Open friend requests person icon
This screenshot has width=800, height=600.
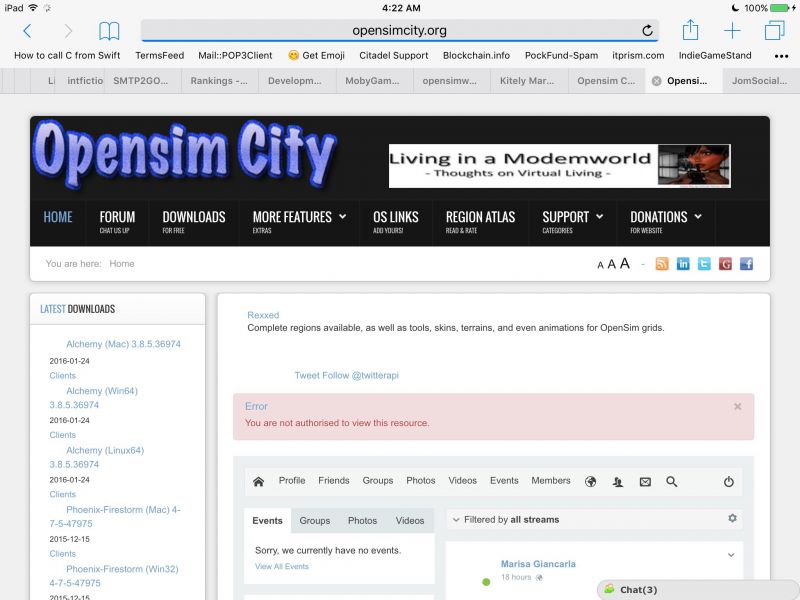point(618,481)
